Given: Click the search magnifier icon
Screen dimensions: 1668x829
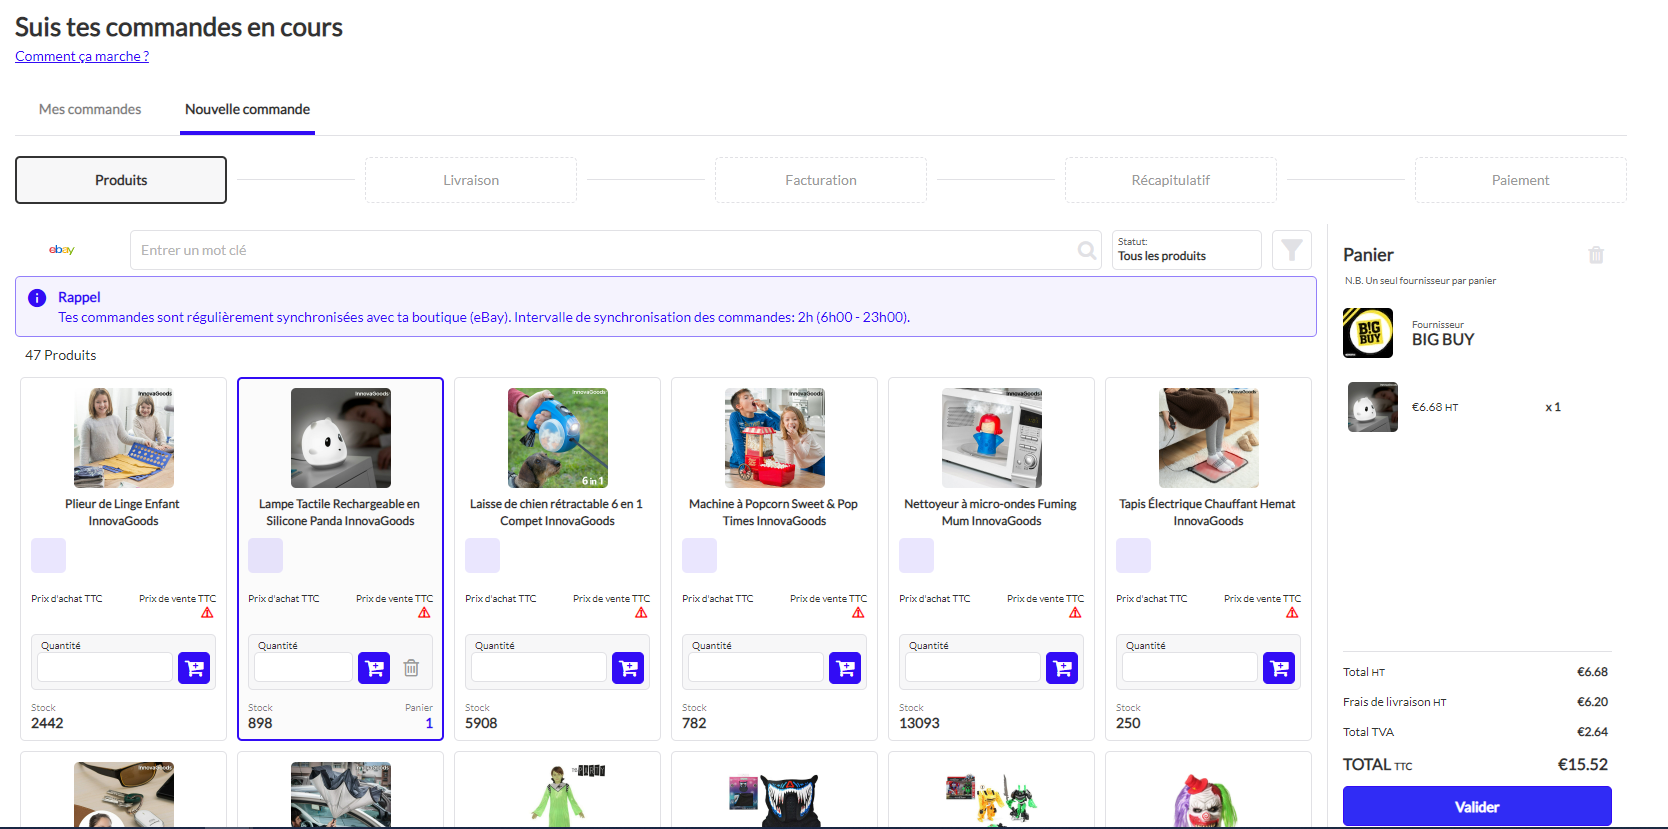Looking at the screenshot, I should (1087, 250).
